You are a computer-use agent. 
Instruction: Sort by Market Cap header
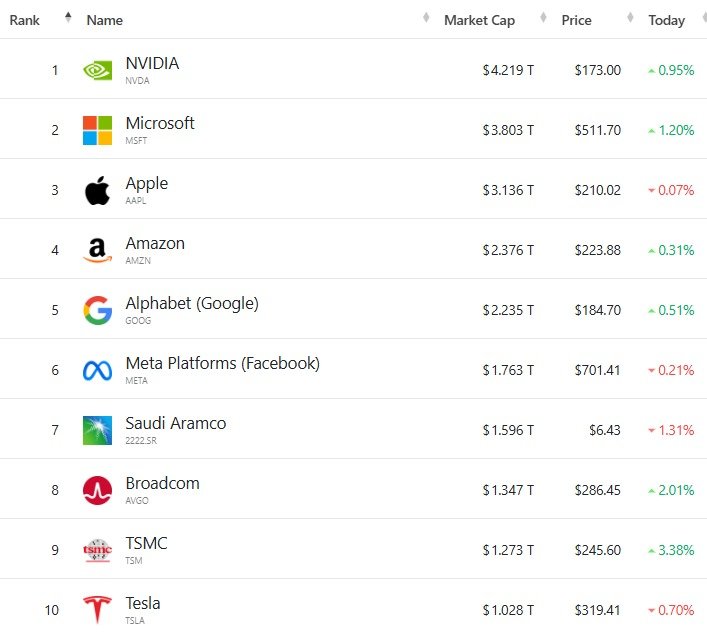pos(479,20)
